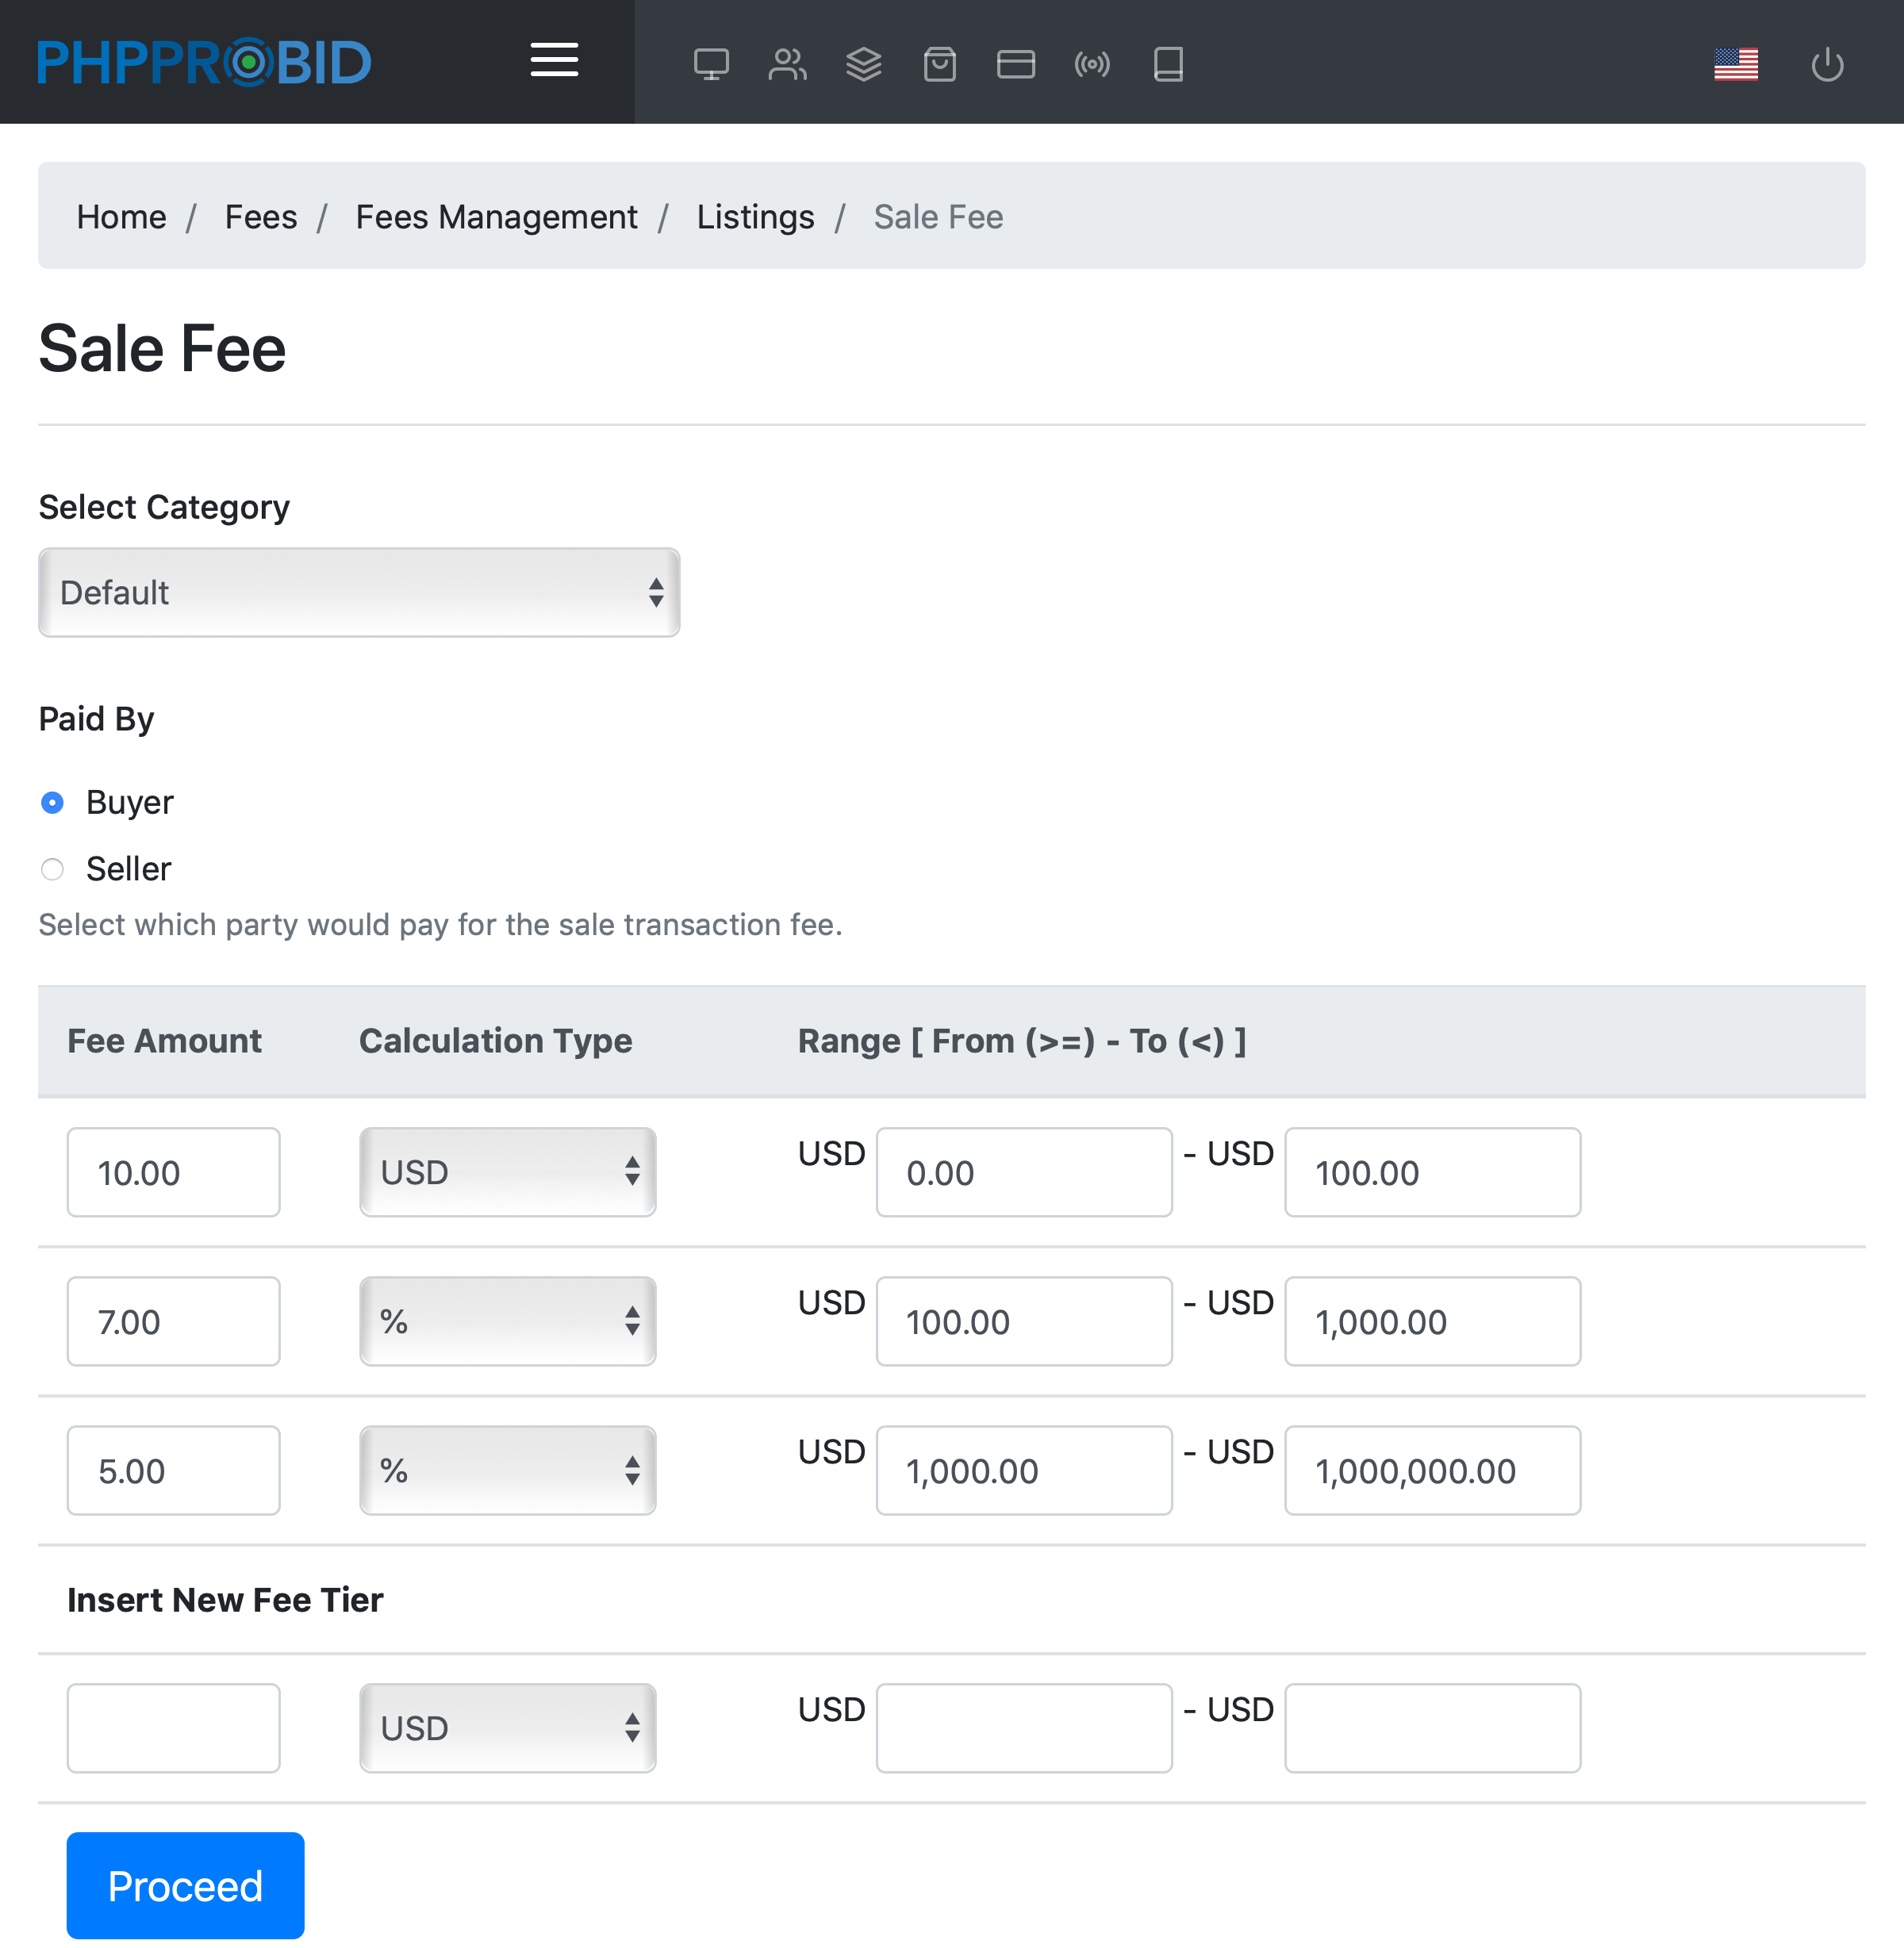Go to Listings breadcrumb link
This screenshot has width=1904, height=1948.
pyautogui.click(x=755, y=217)
